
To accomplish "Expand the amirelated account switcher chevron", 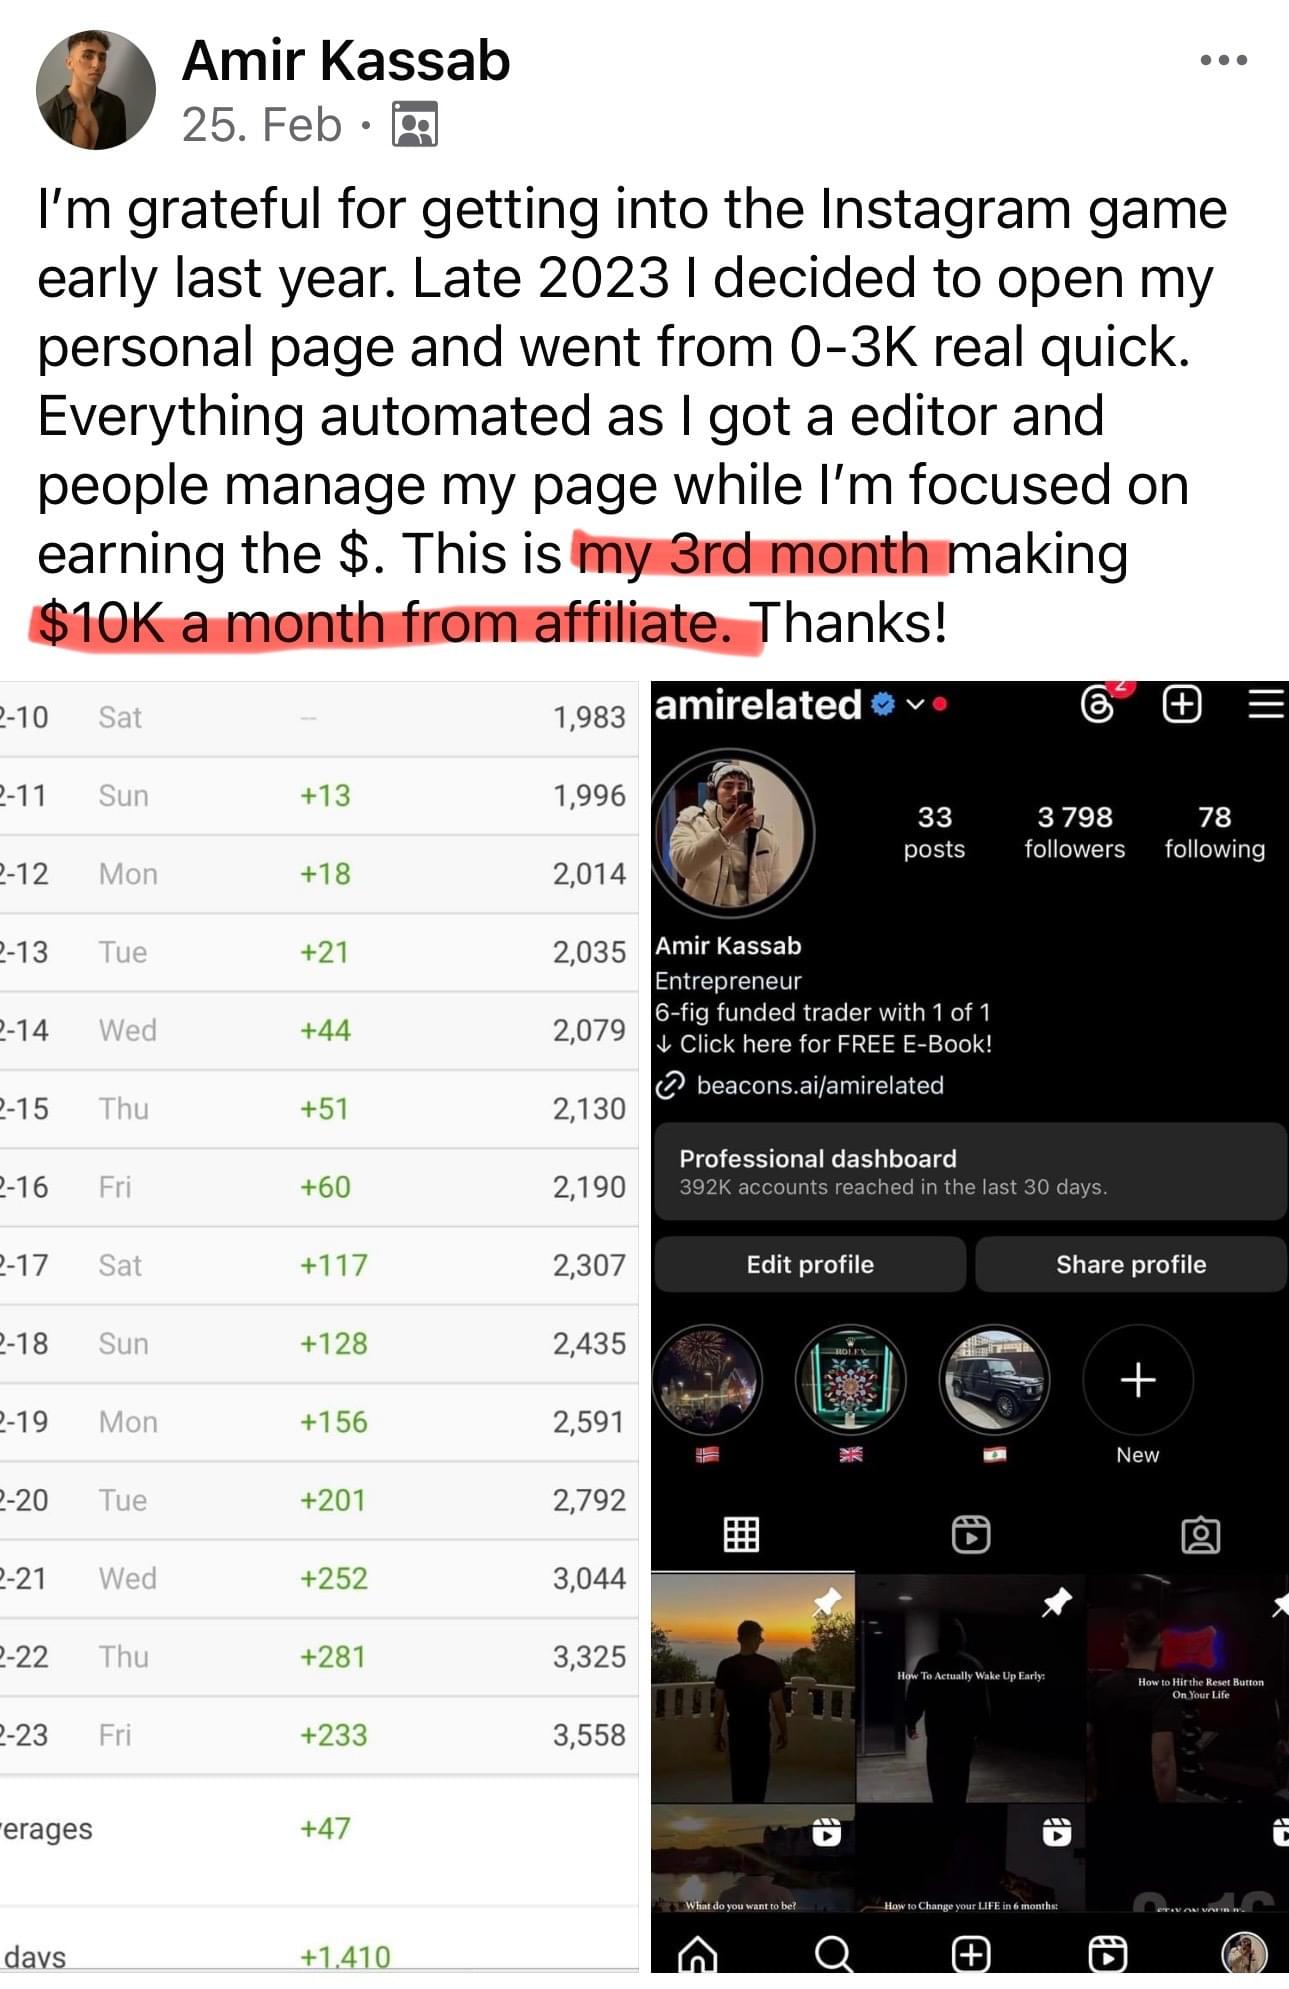I will click(x=914, y=705).
